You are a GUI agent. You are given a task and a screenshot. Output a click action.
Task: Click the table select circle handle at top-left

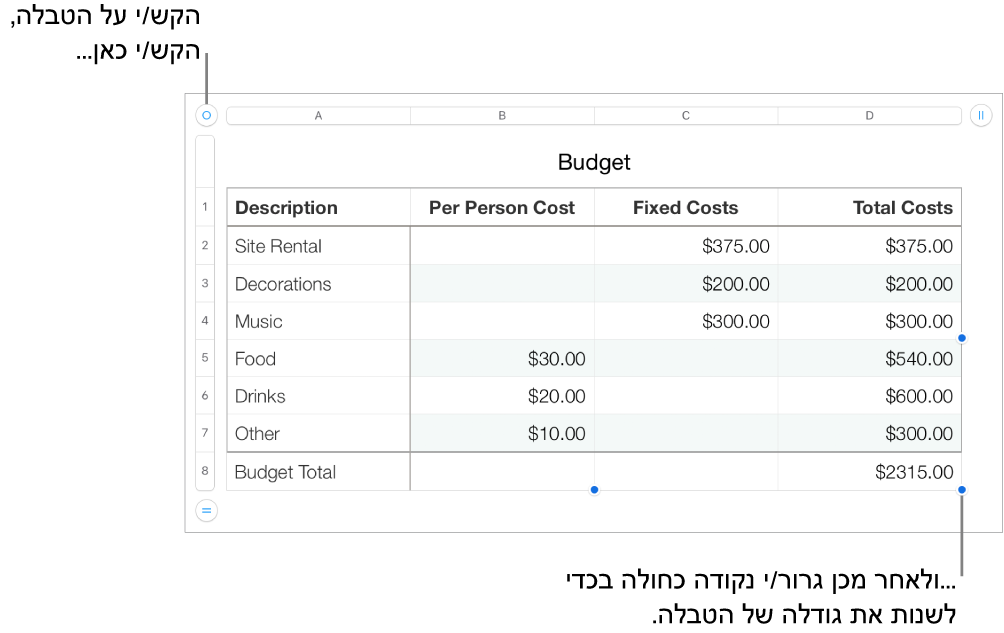[x=206, y=115]
